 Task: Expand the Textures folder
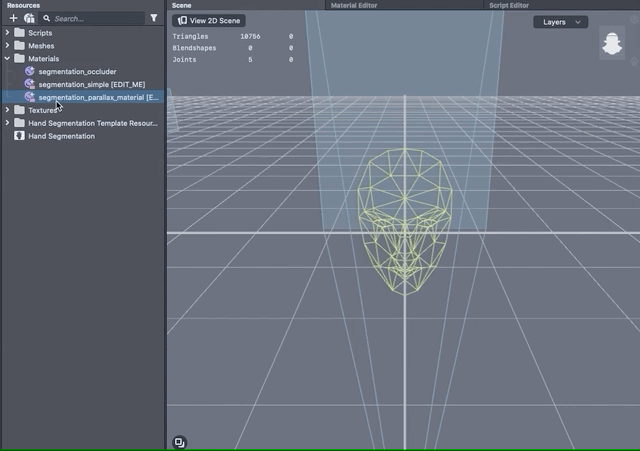click(x=8, y=110)
